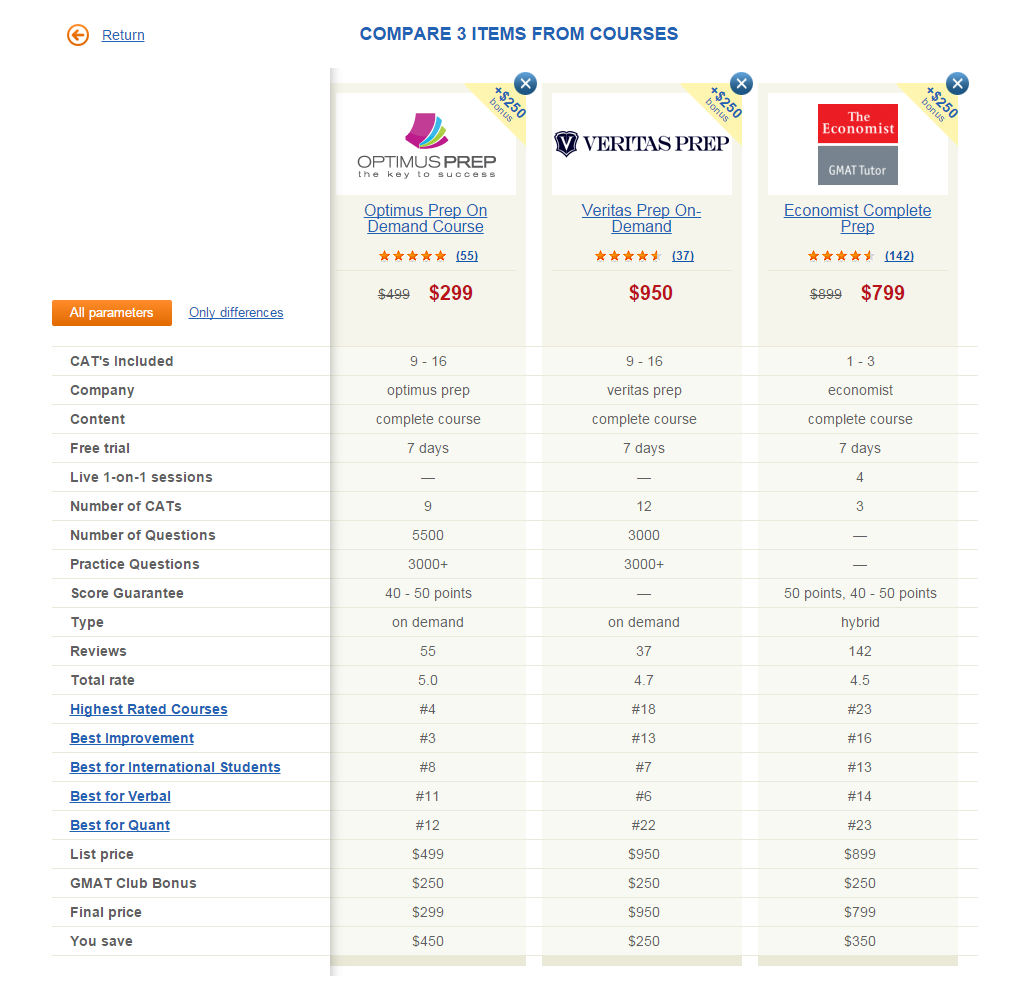Open the Return link
The image size is (1025, 982).
123,35
